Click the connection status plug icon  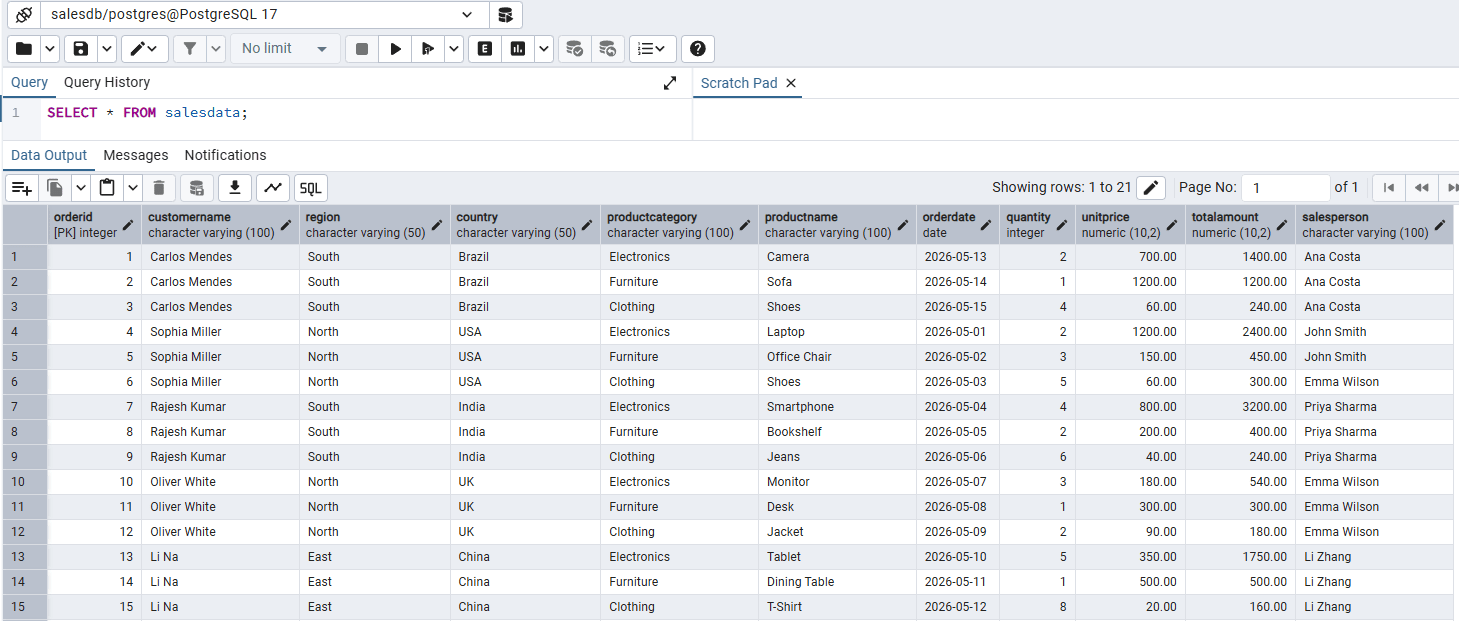coord(23,15)
